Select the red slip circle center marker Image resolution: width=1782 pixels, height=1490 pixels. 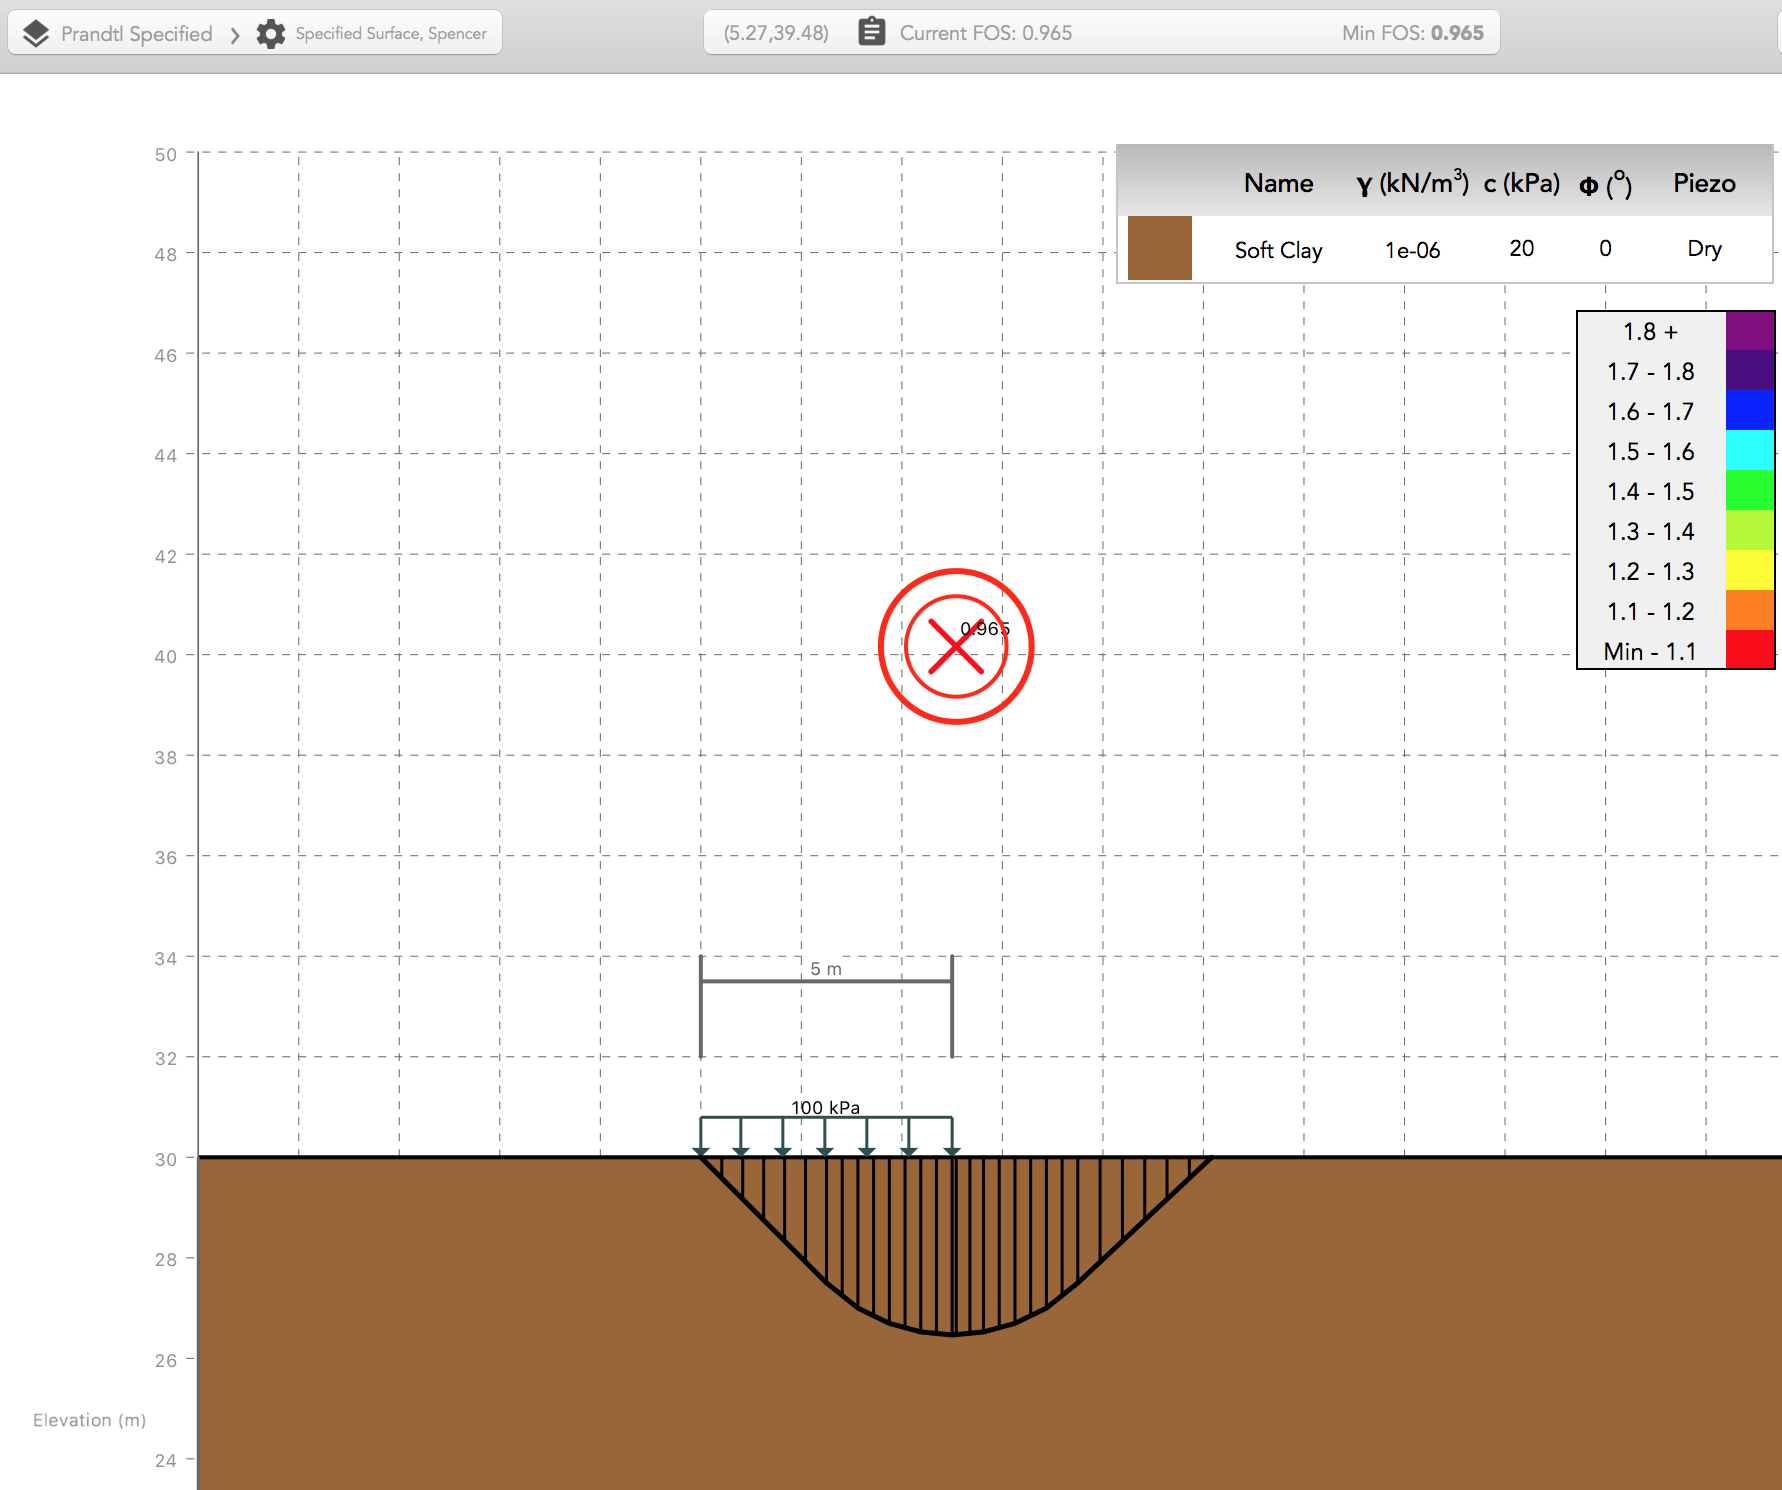(956, 646)
